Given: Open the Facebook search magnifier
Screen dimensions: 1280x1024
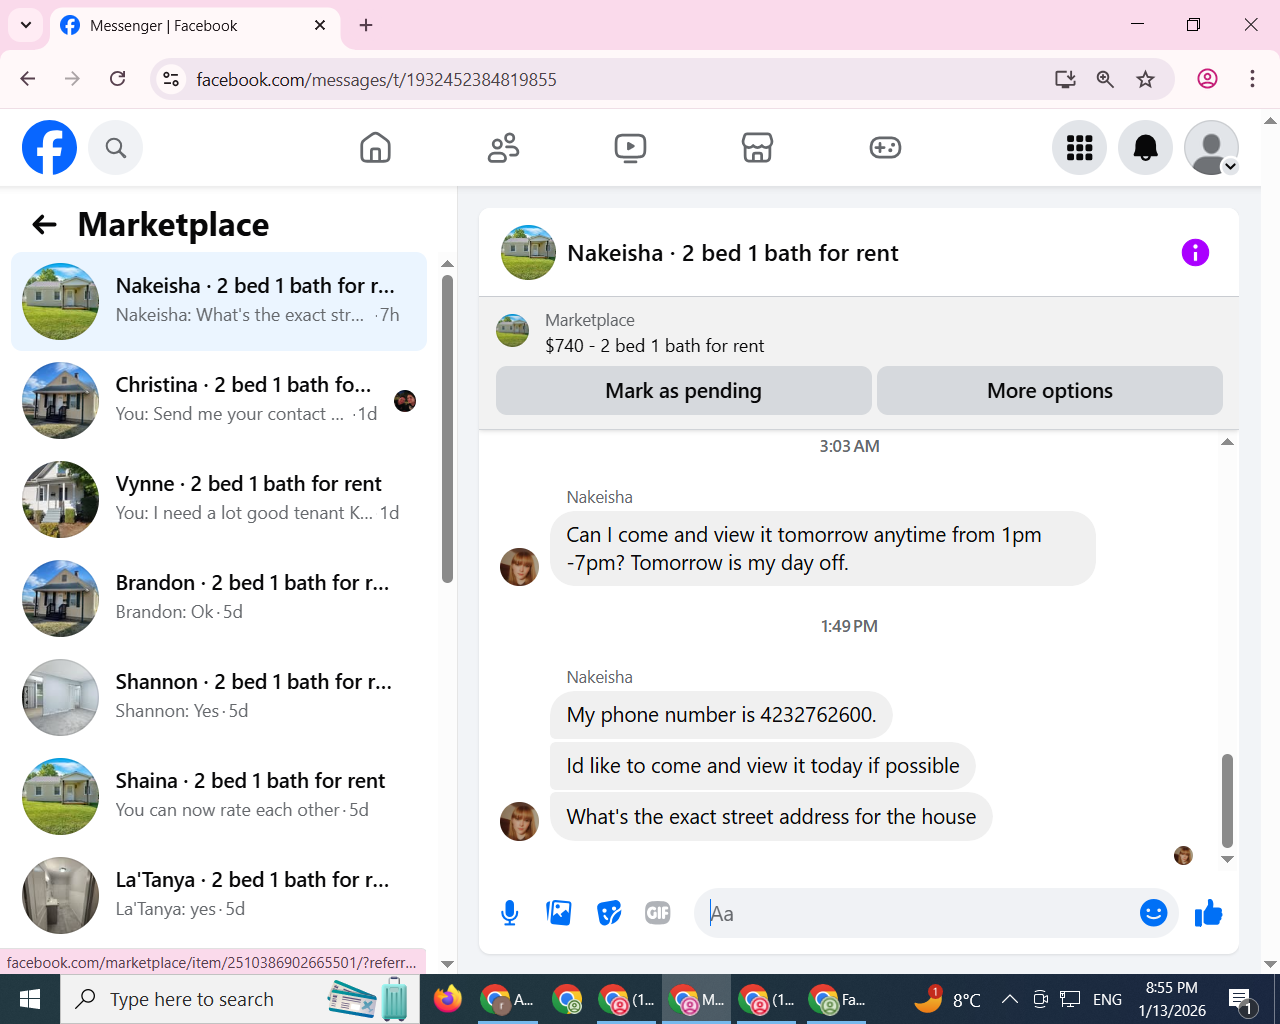Looking at the screenshot, I should (116, 148).
